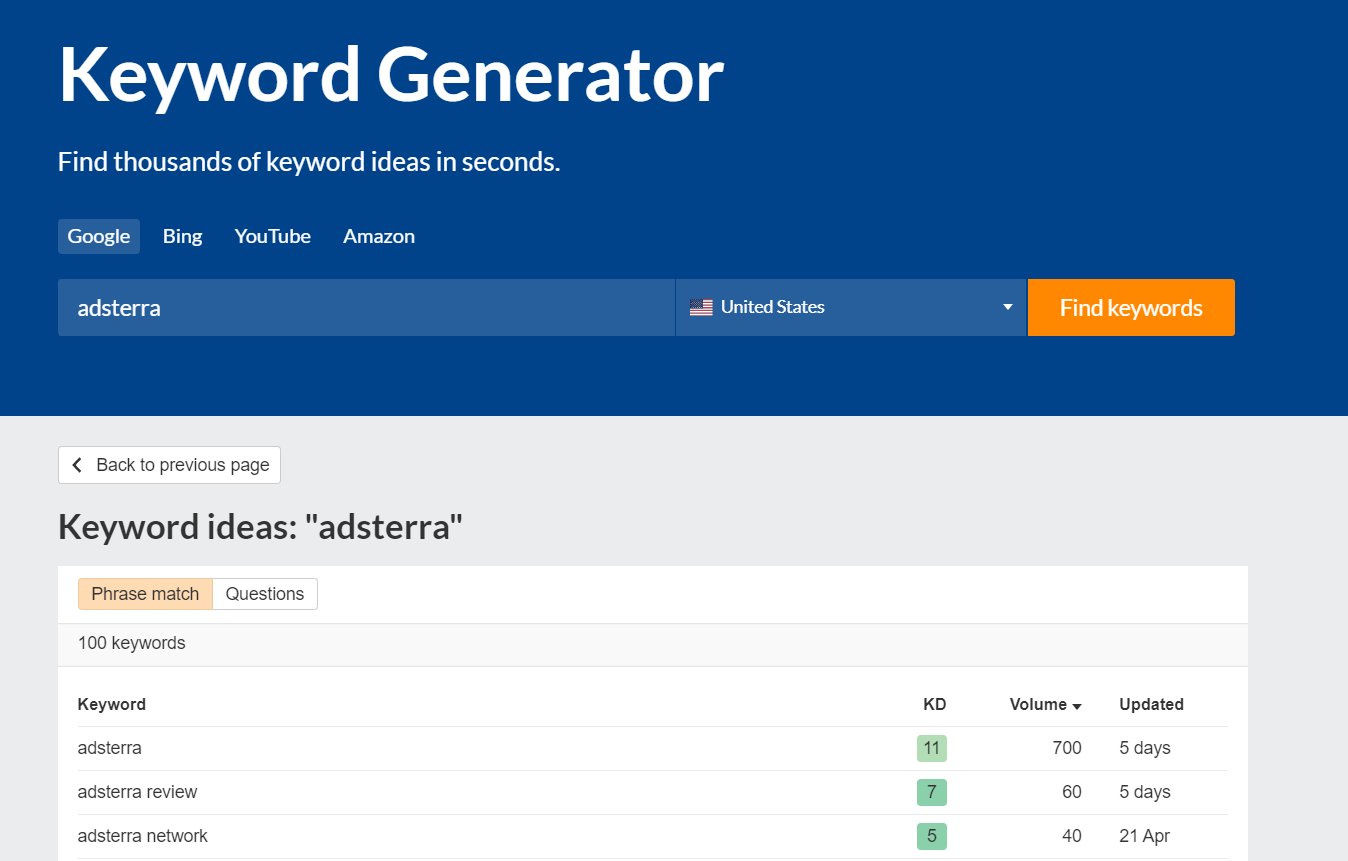Switch to the Bing tab
Screen dimensions: 1348x861
[x=183, y=236]
